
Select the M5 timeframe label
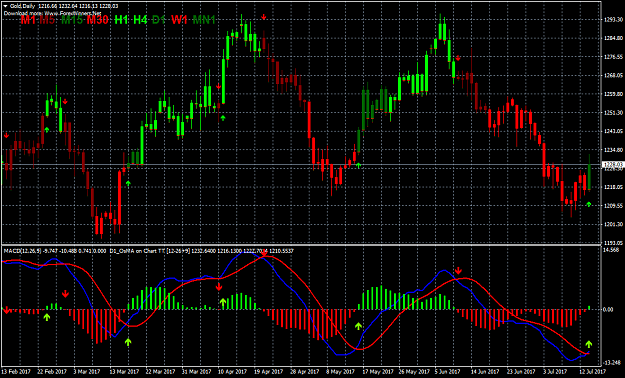coord(47,20)
